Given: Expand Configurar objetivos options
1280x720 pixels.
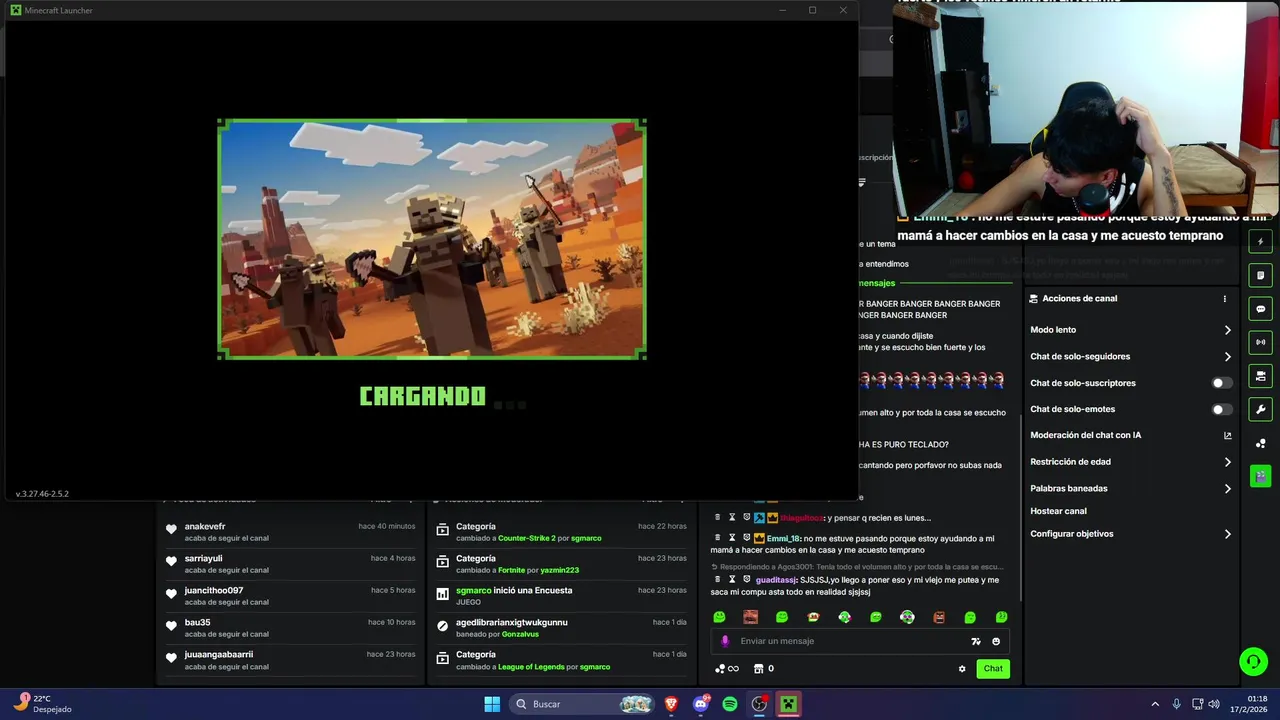Looking at the screenshot, I should [1227, 534].
